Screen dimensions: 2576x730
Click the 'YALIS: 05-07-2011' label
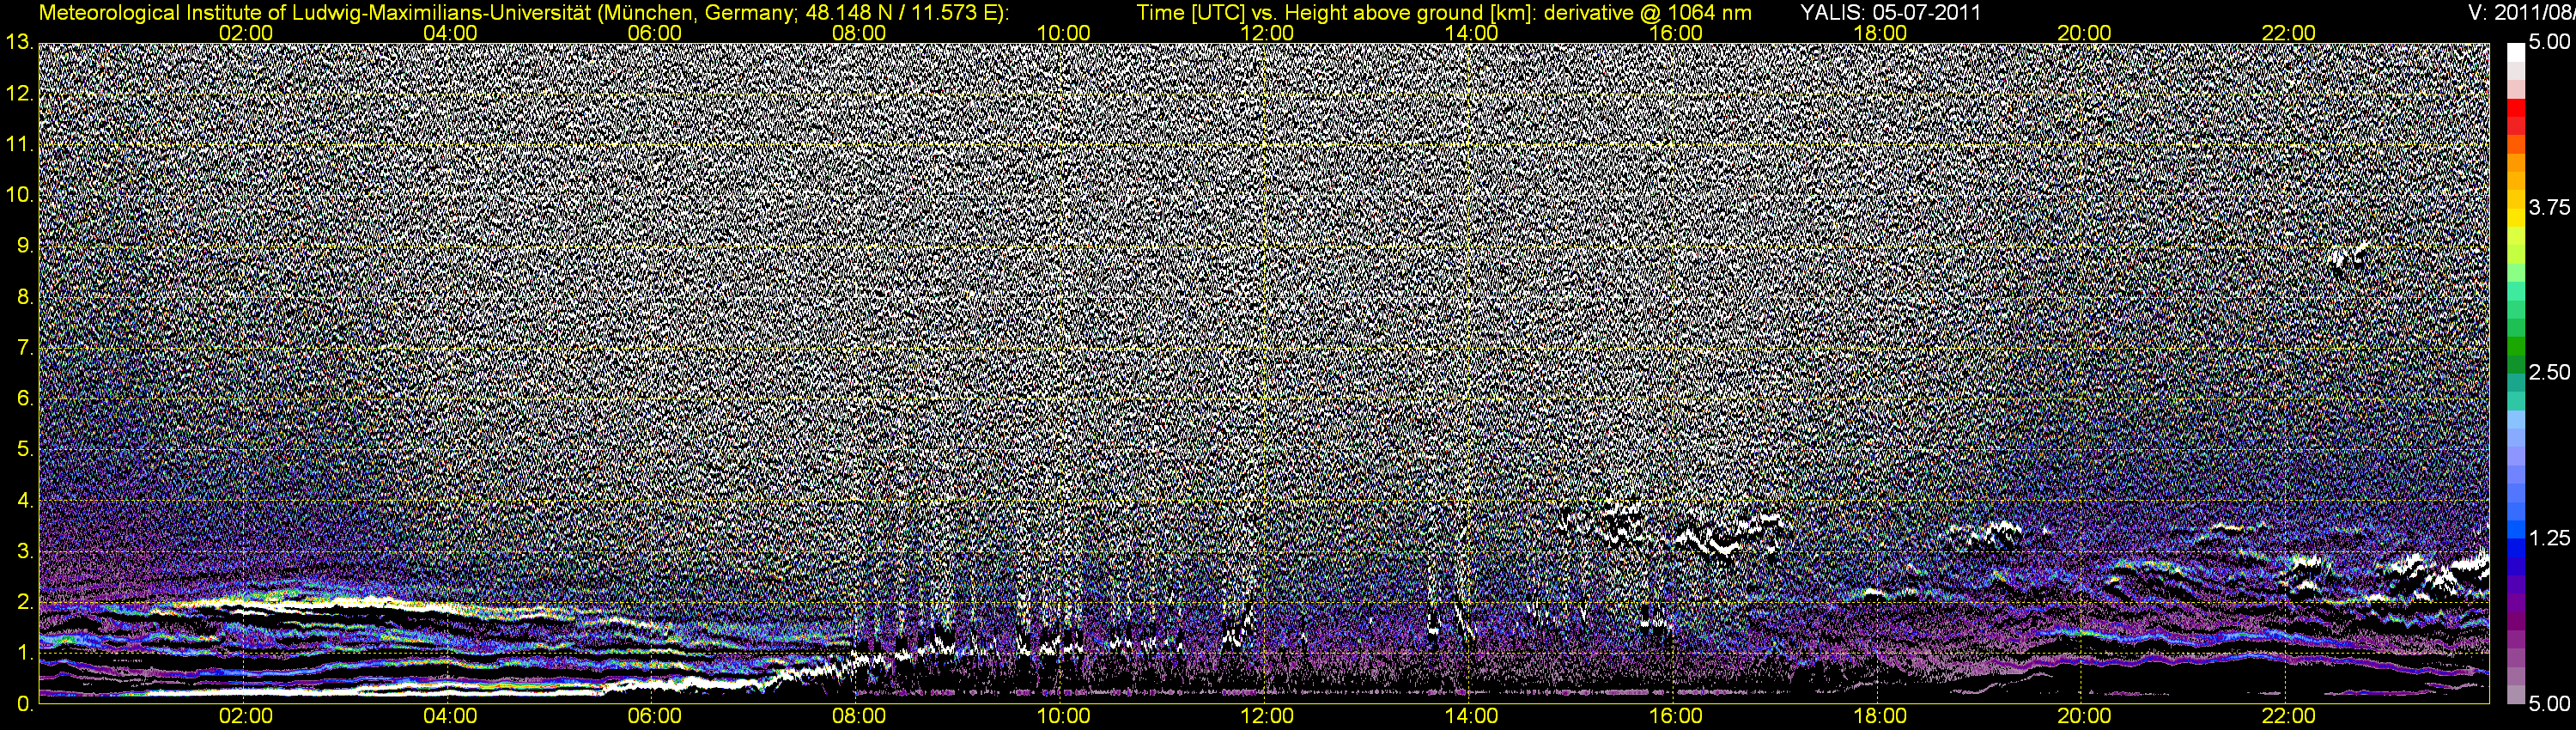[1890, 13]
